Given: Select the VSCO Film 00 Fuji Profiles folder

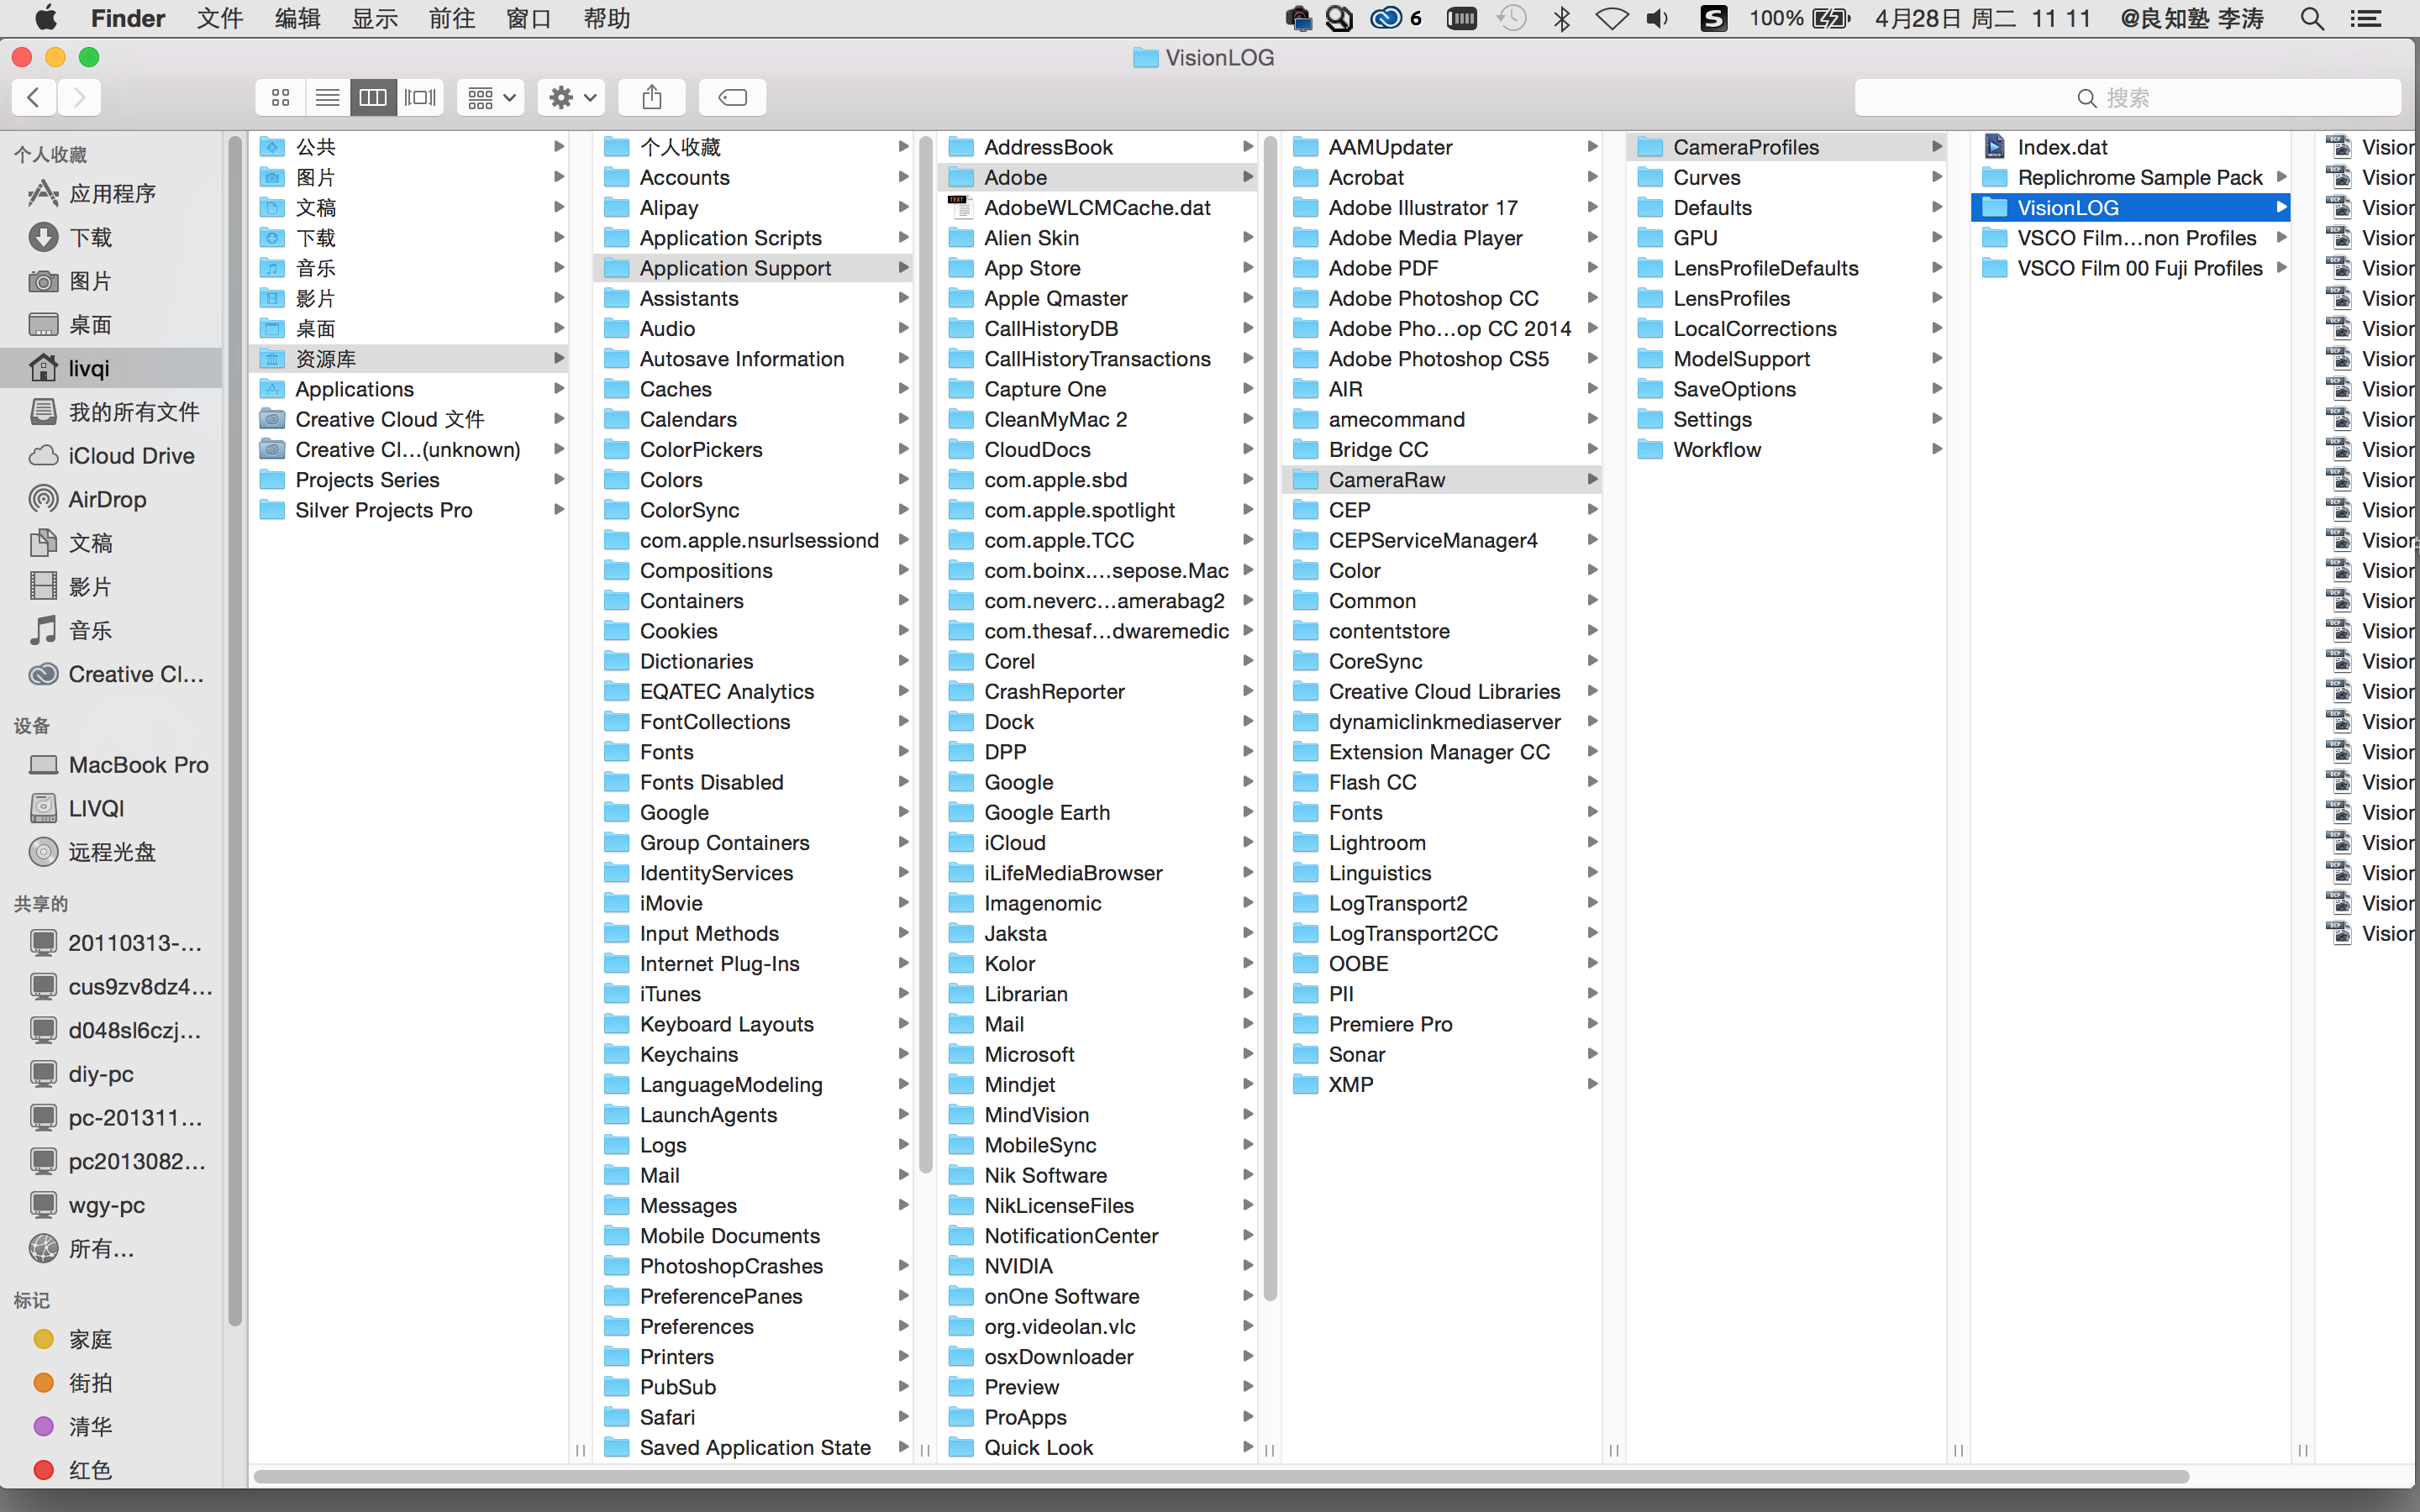Looking at the screenshot, I should click(x=2139, y=268).
